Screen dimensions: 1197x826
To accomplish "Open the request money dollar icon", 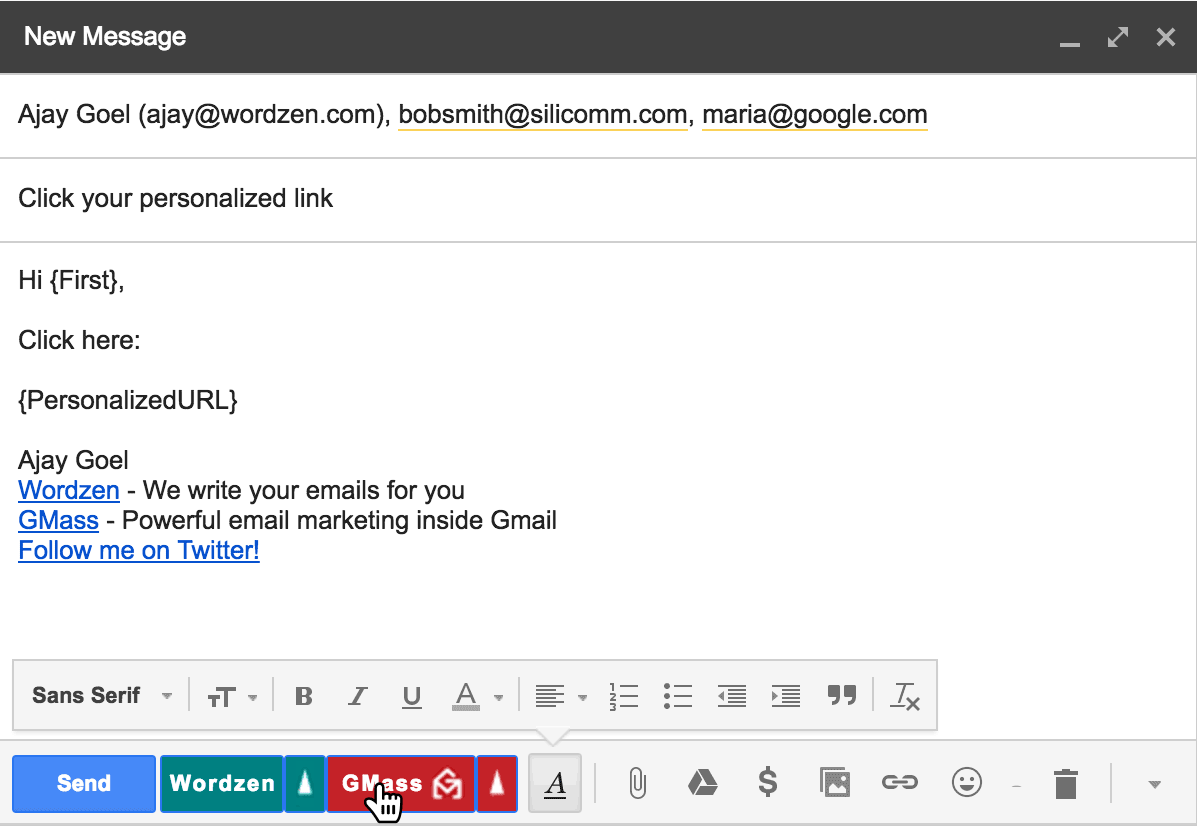I will pyautogui.click(x=768, y=783).
